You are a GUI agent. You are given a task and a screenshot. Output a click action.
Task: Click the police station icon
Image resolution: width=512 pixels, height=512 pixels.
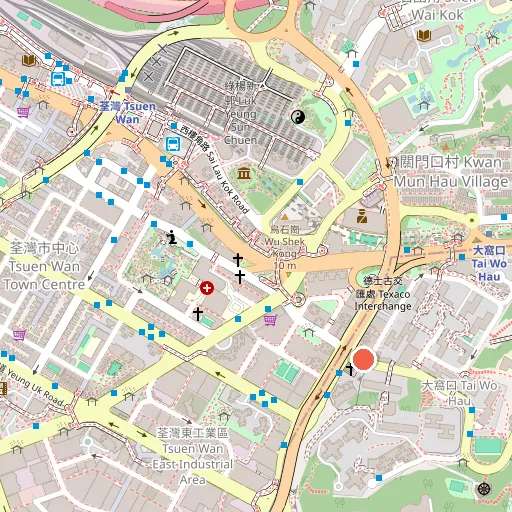pos(362,216)
